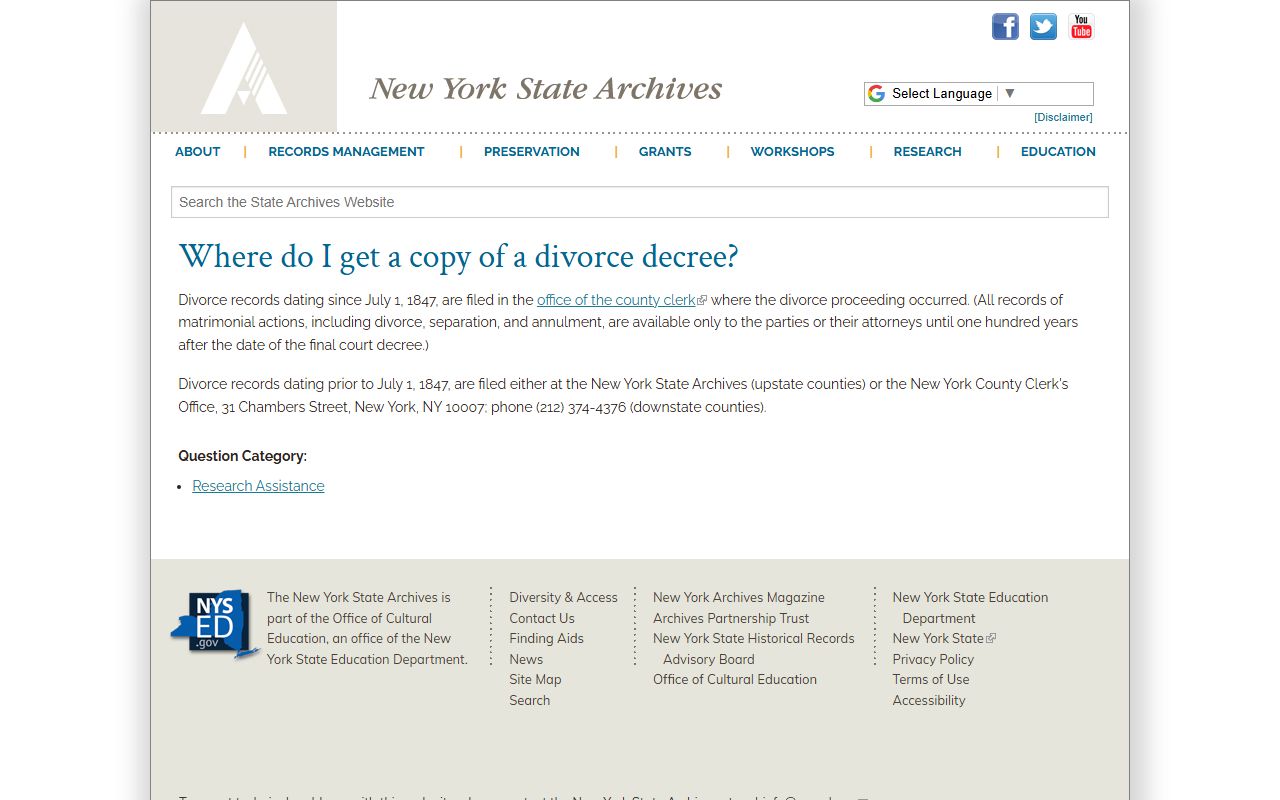The image size is (1280, 800).
Task: Click the NYSED.gov logo in footer
Action: [215, 625]
